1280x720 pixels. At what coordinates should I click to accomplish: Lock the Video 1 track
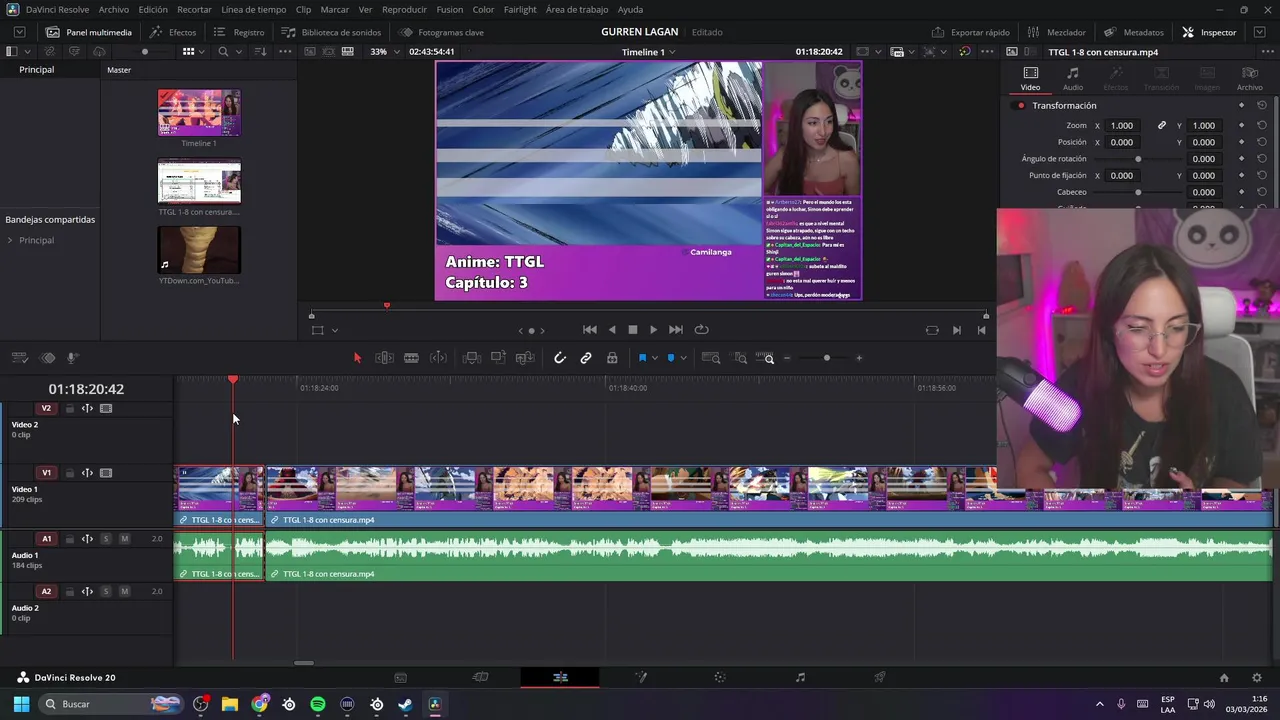pyautogui.click(x=70, y=473)
